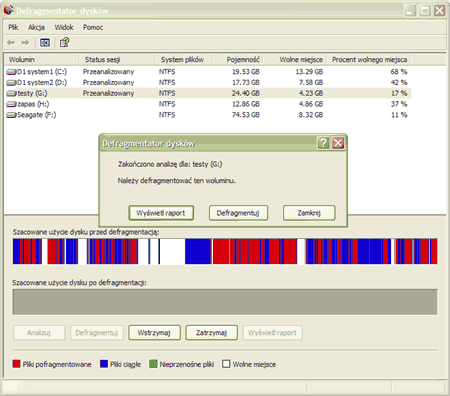450x396 pixels.
Task: Click the Zatrzymaj button
Action: pyautogui.click(x=211, y=333)
